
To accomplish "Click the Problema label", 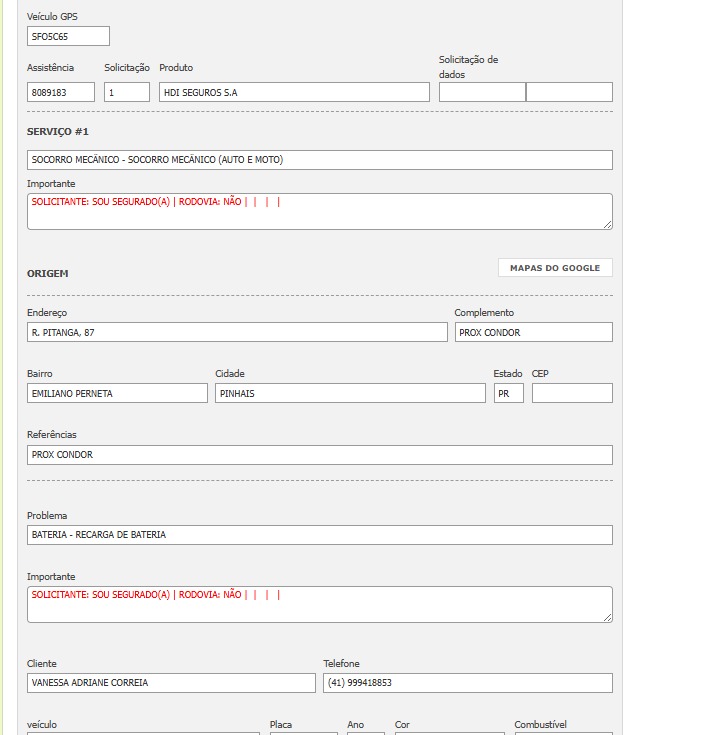I will tap(47, 516).
